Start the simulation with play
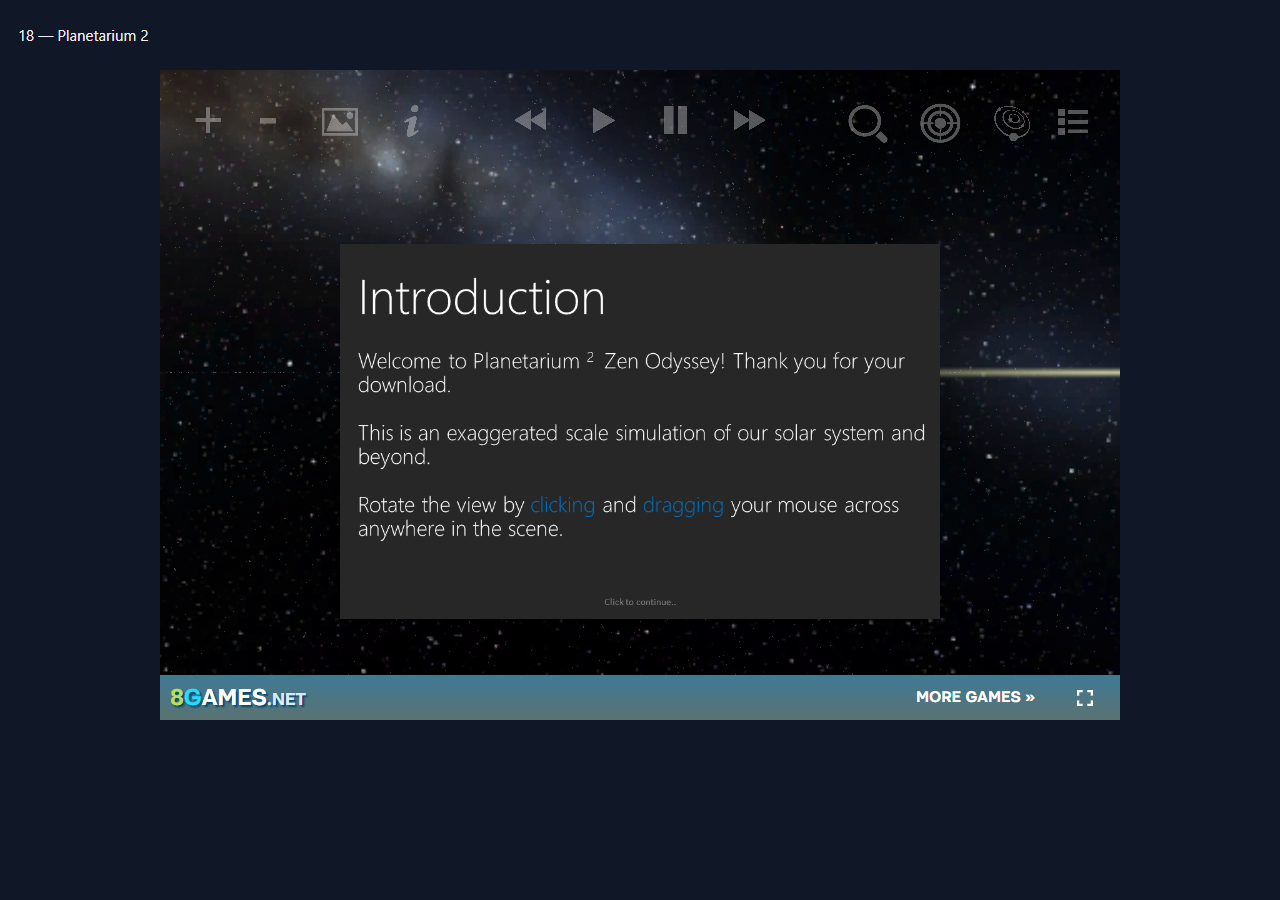This screenshot has width=1280, height=900. tap(603, 121)
